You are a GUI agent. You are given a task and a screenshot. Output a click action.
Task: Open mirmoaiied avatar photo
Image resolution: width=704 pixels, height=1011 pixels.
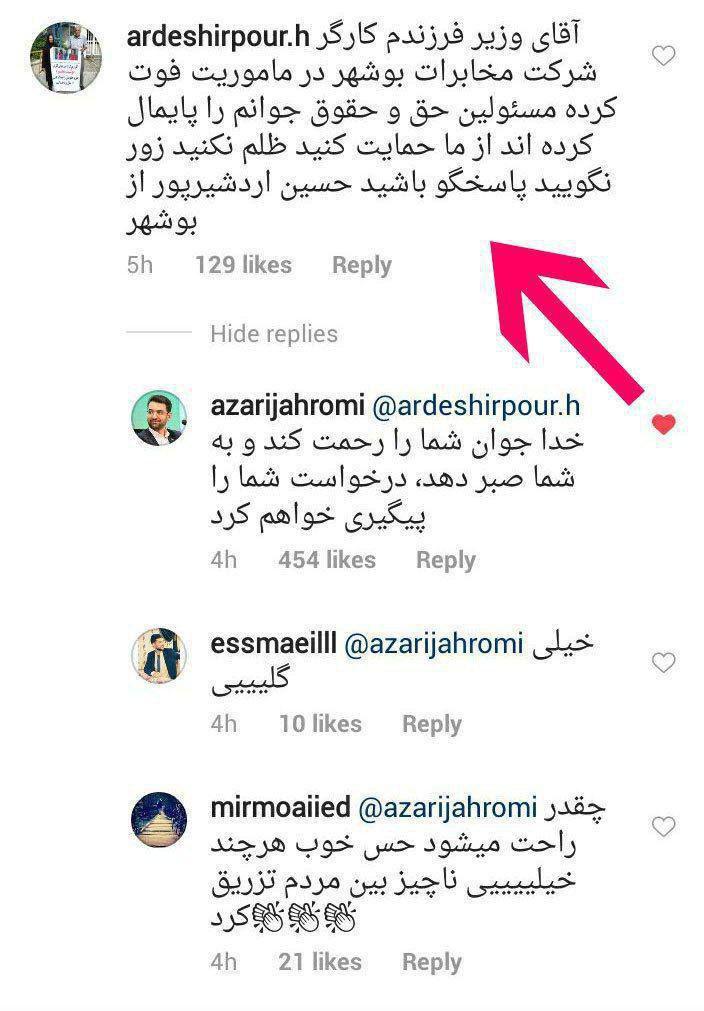coord(159,820)
